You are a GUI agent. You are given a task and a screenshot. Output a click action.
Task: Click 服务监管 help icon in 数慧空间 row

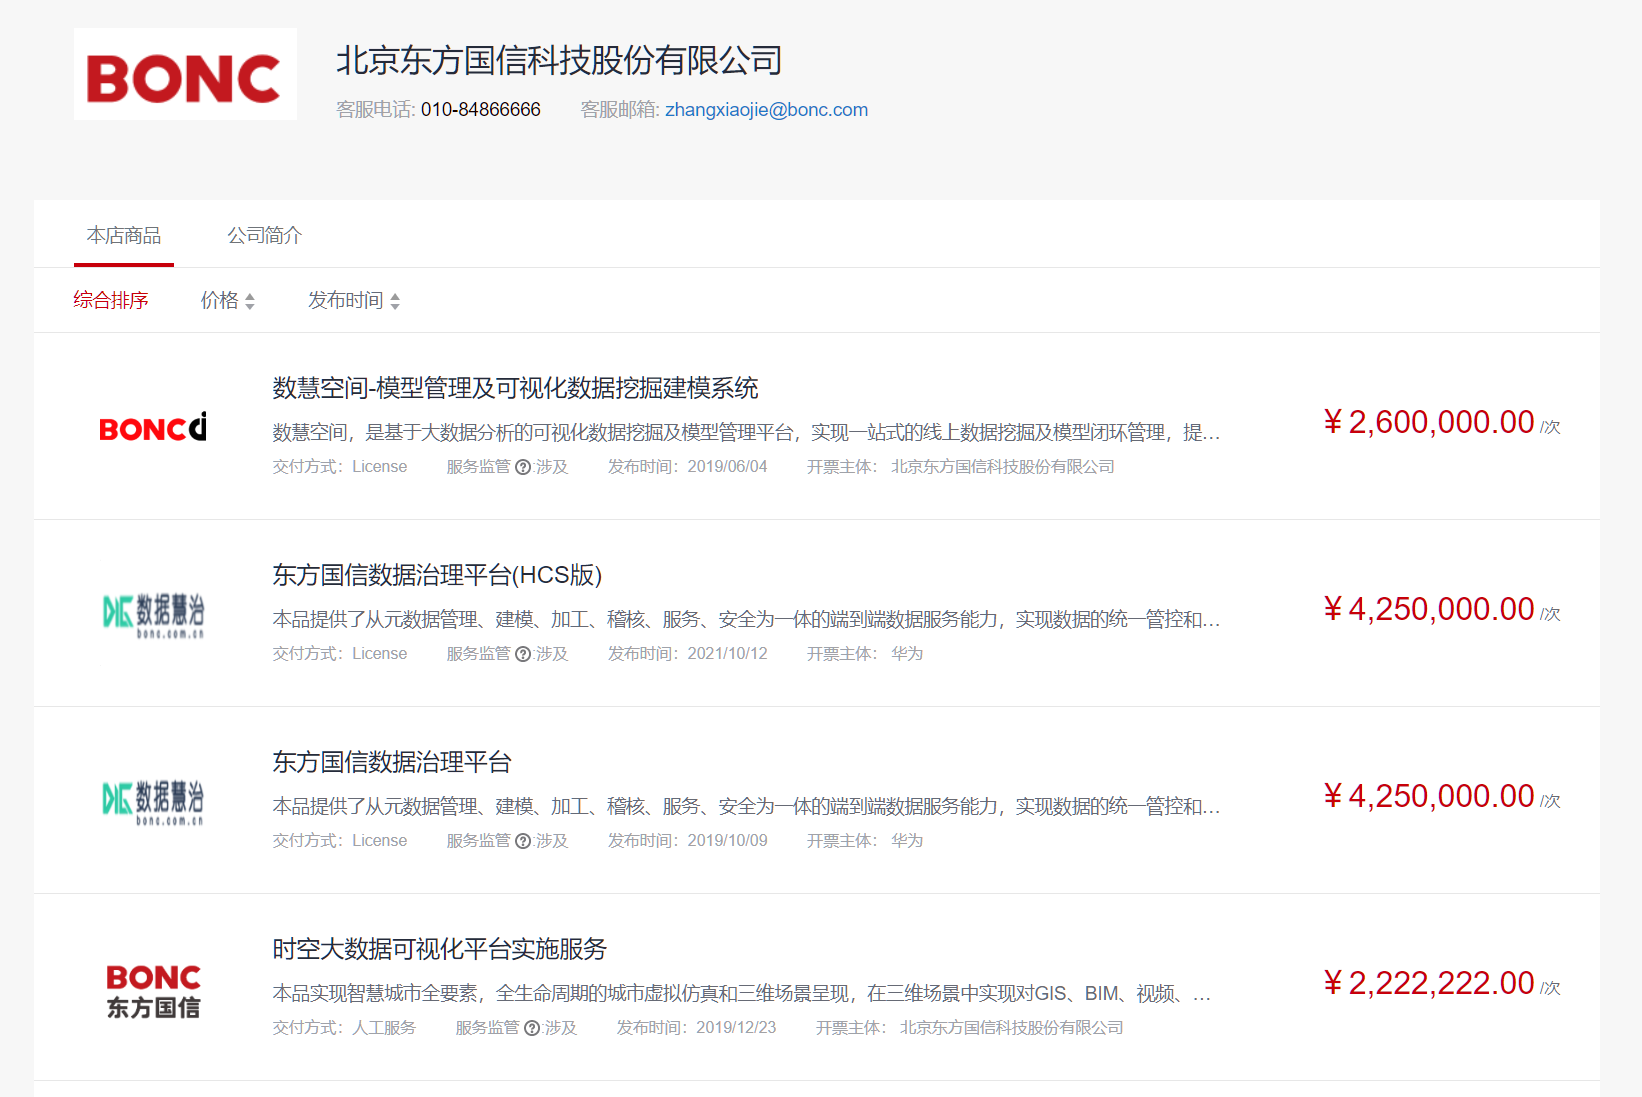(523, 467)
